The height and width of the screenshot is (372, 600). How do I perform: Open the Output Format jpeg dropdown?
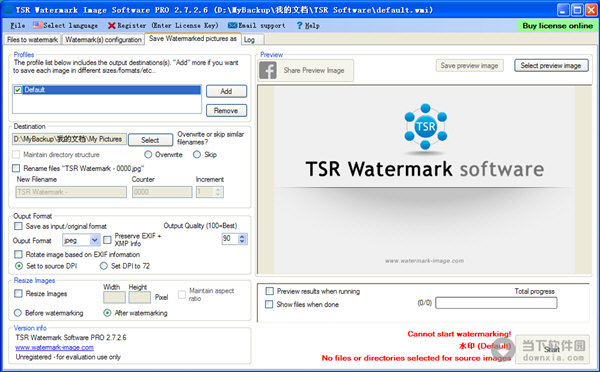pos(81,240)
